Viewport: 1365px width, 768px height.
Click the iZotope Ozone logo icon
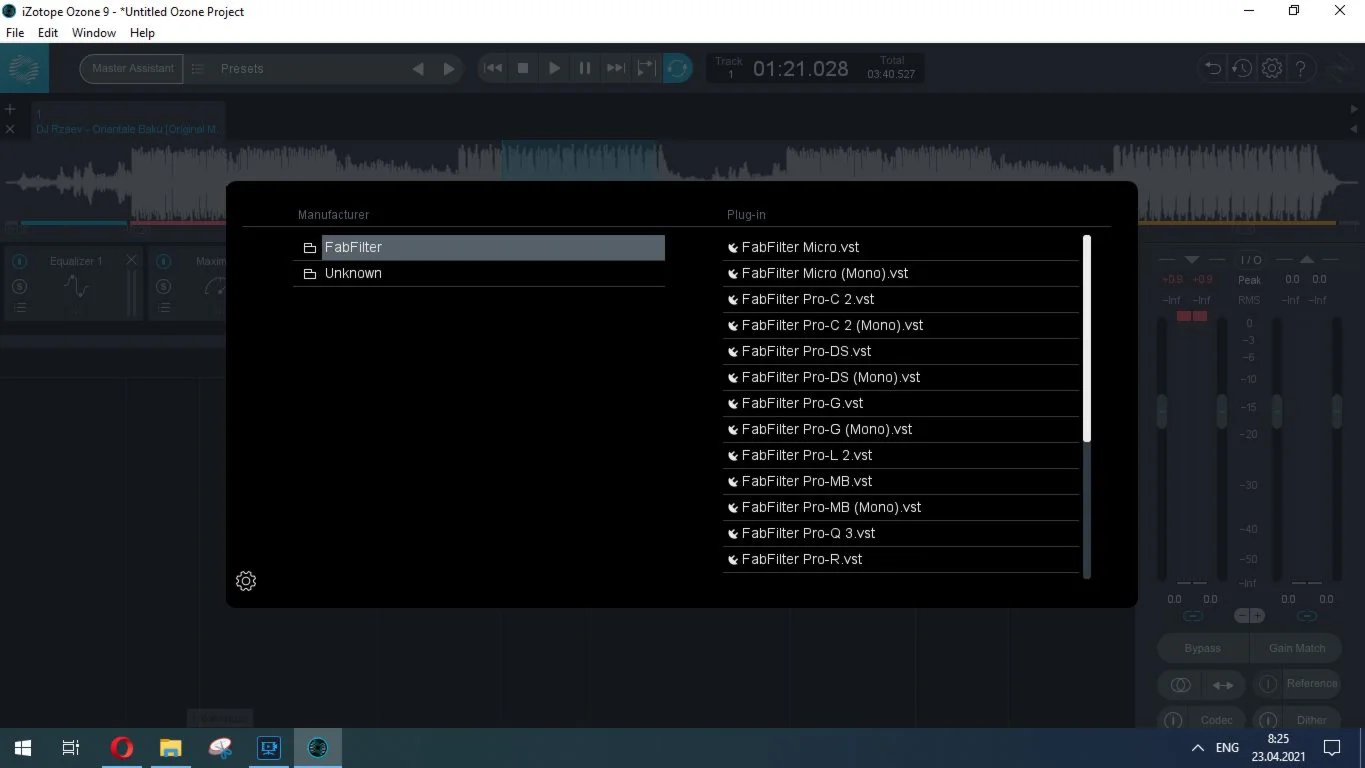pos(24,69)
